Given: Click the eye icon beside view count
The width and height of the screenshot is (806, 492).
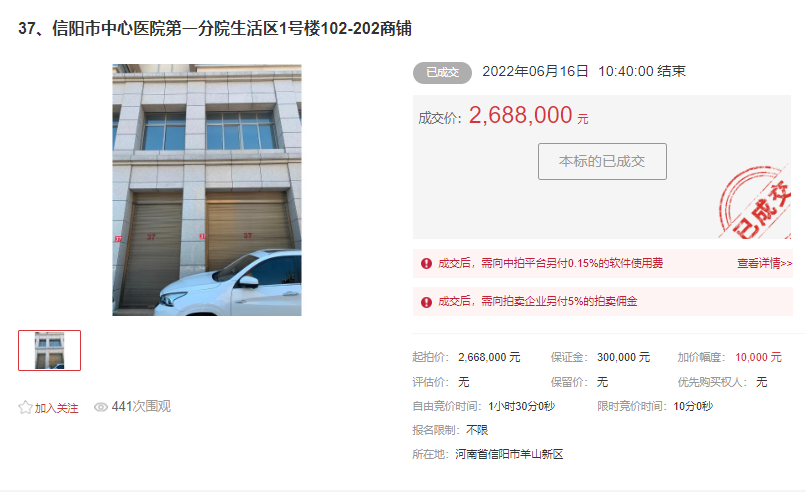Looking at the screenshot, I should pos(101,407).
